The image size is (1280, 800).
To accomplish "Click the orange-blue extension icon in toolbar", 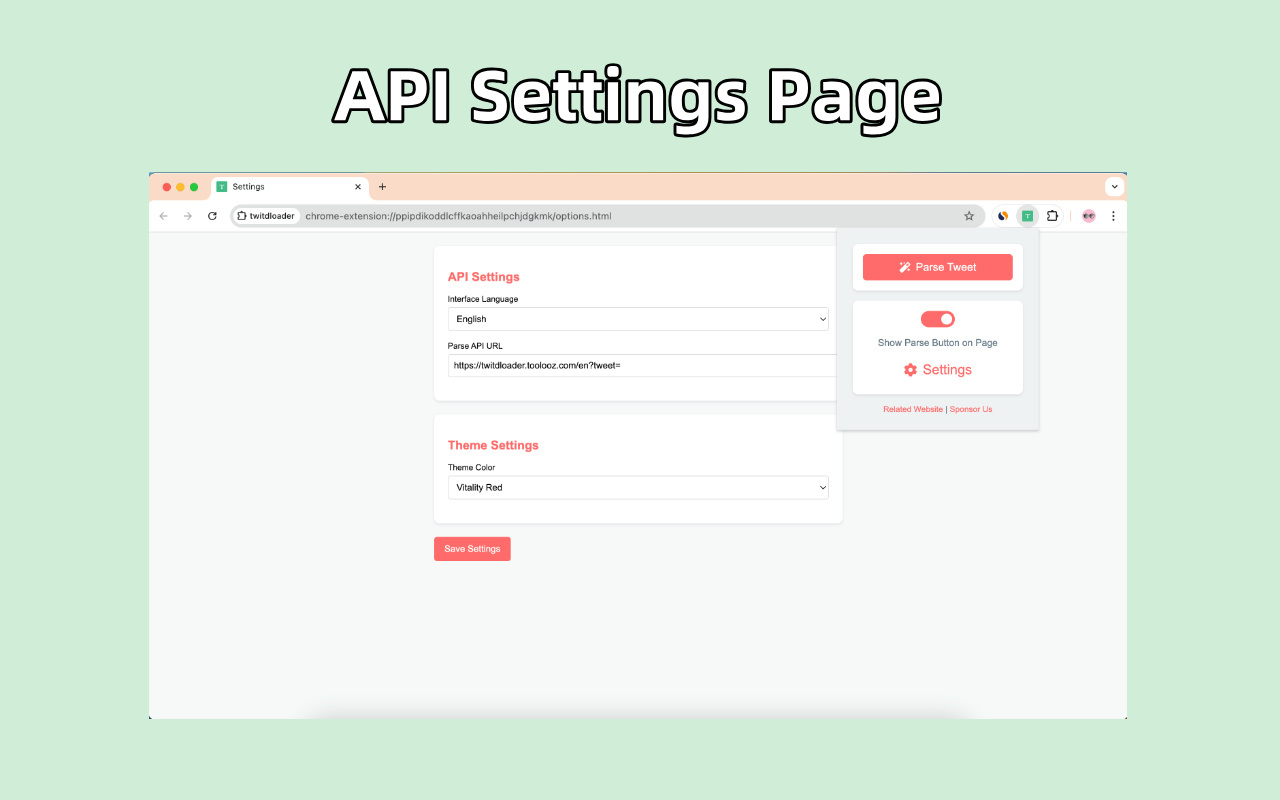I will 1003,216.
